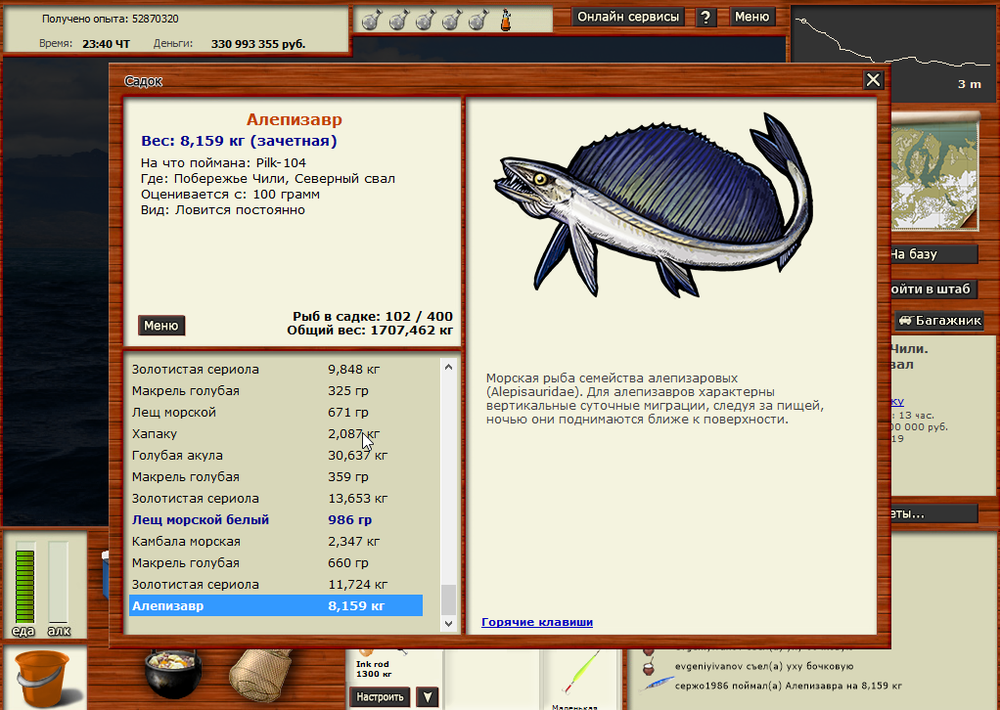Click the fishing keep net icon
Screen dimensions: 1000x710
click(x=261, y=677)
